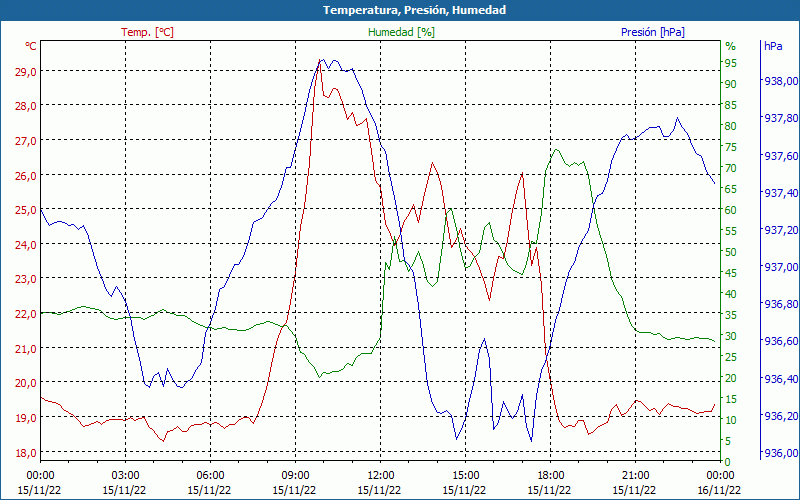Click the 70 humidity axis value
Viewport: 800px width, 500px height.
click(731, 168)
